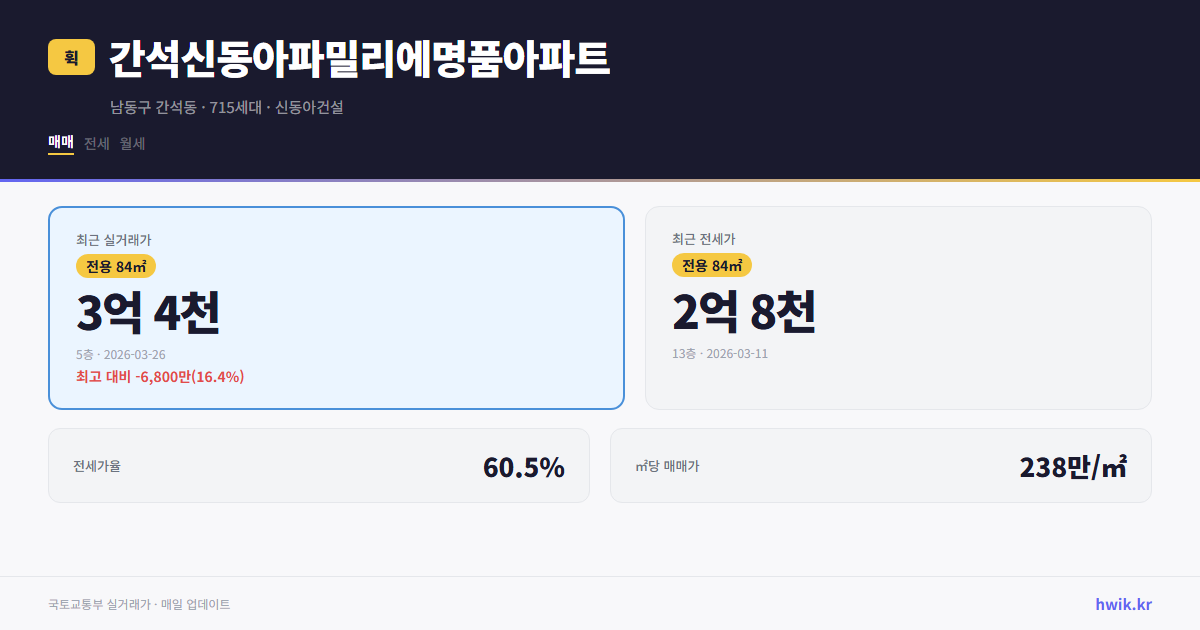
Task: Click the ㎡당 매매가 info card
Action: click(x=880, y=465)
